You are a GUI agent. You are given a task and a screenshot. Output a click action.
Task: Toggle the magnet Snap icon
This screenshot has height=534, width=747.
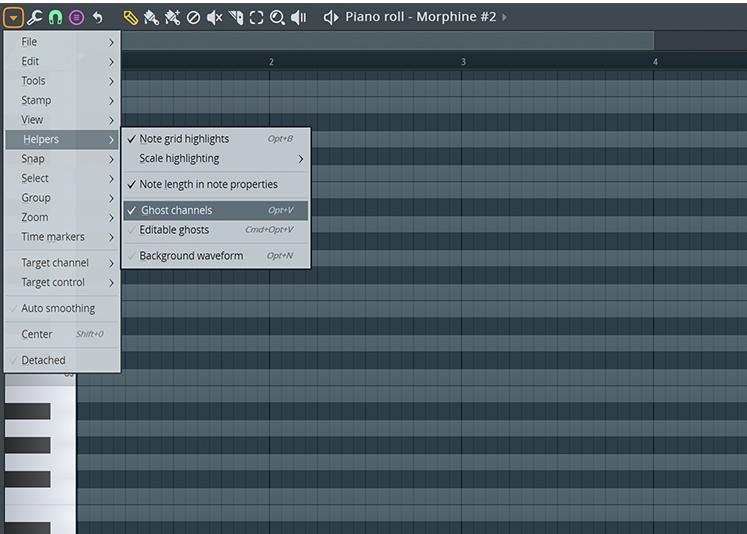(55, 17)
